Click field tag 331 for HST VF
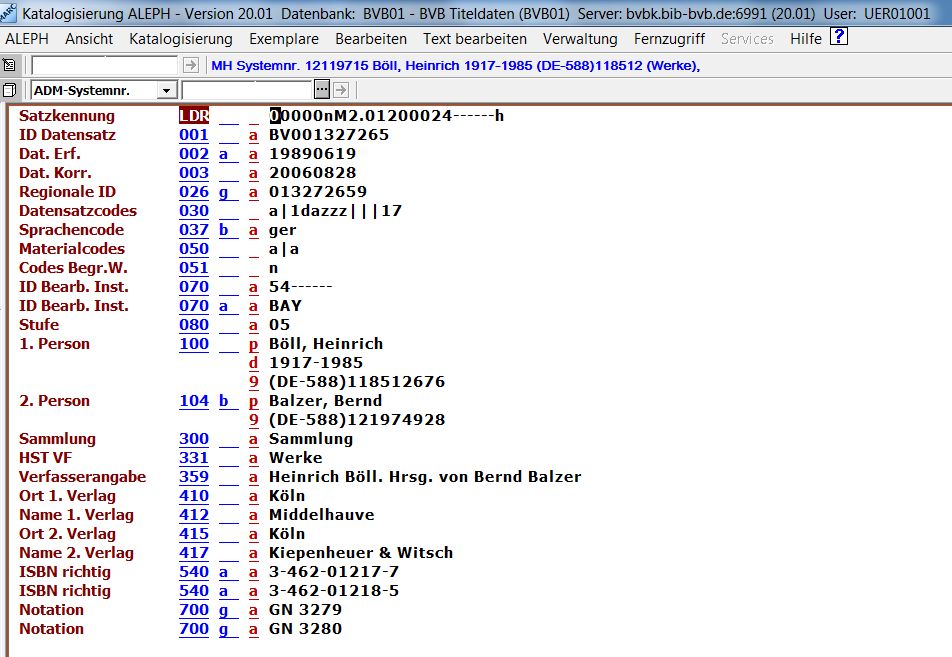Image resolution: width=952 pixels, height=657 pixels. click(x=194, y=458)
